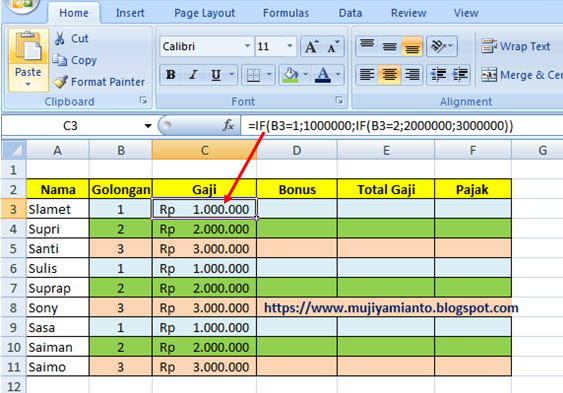The image size is (563, 393).
Task: Apply cell borders icon
Action: (253, 75)
